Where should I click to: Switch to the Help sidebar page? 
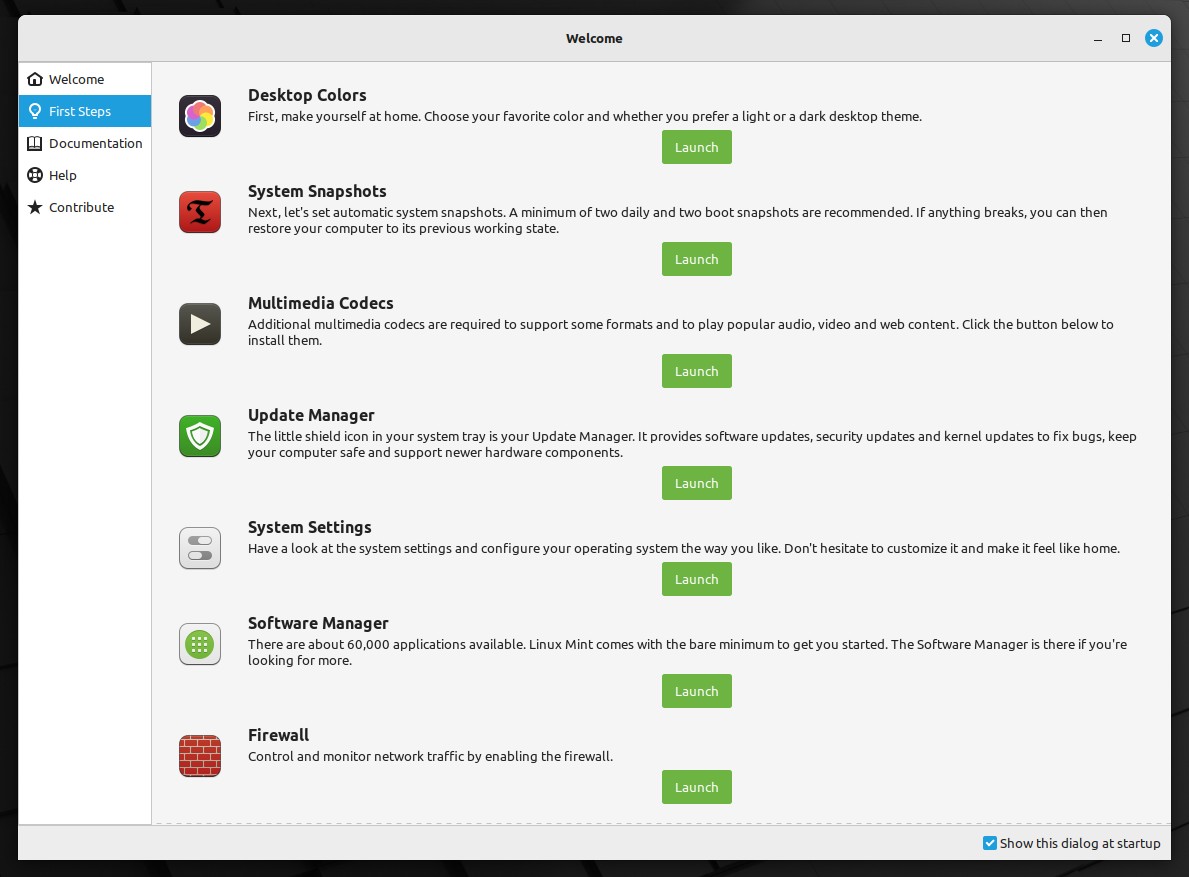click(85, 175)
